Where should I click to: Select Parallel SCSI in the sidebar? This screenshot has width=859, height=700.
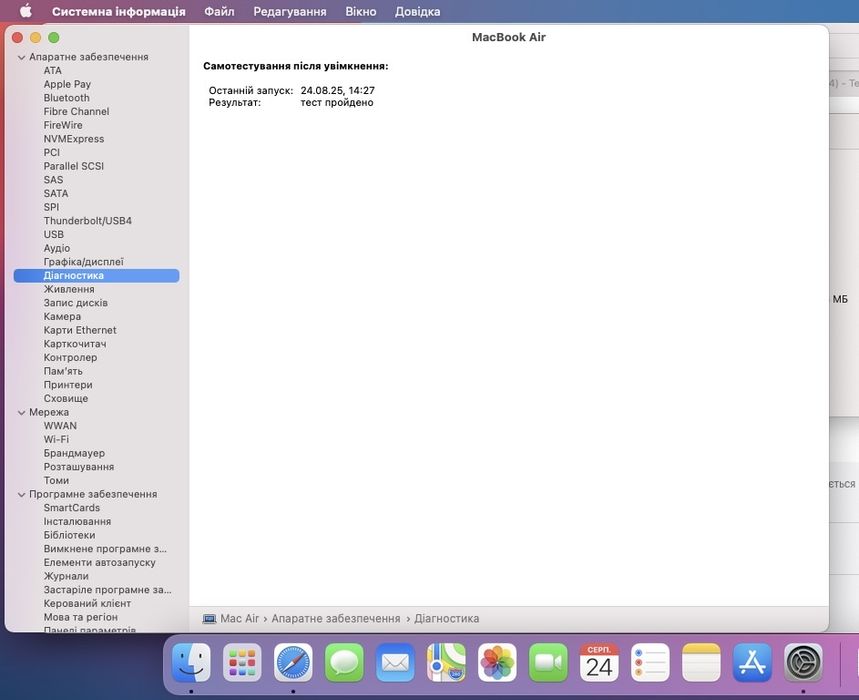tap(74, 166)
